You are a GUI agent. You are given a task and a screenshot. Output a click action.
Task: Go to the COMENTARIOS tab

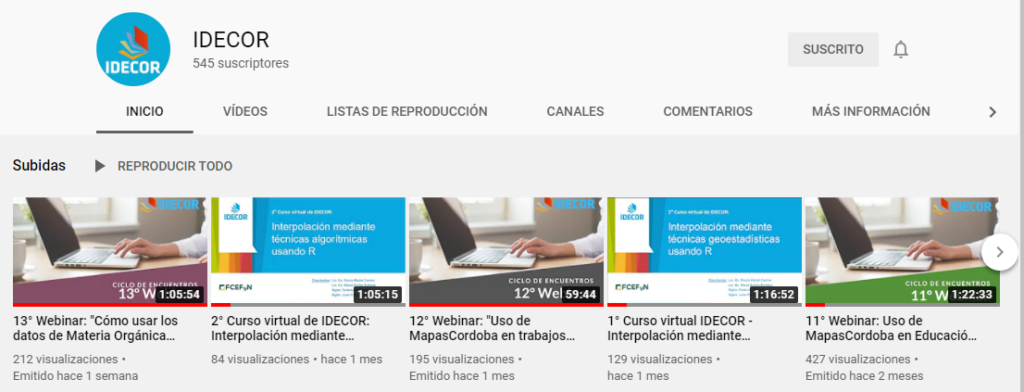point(708,112)
